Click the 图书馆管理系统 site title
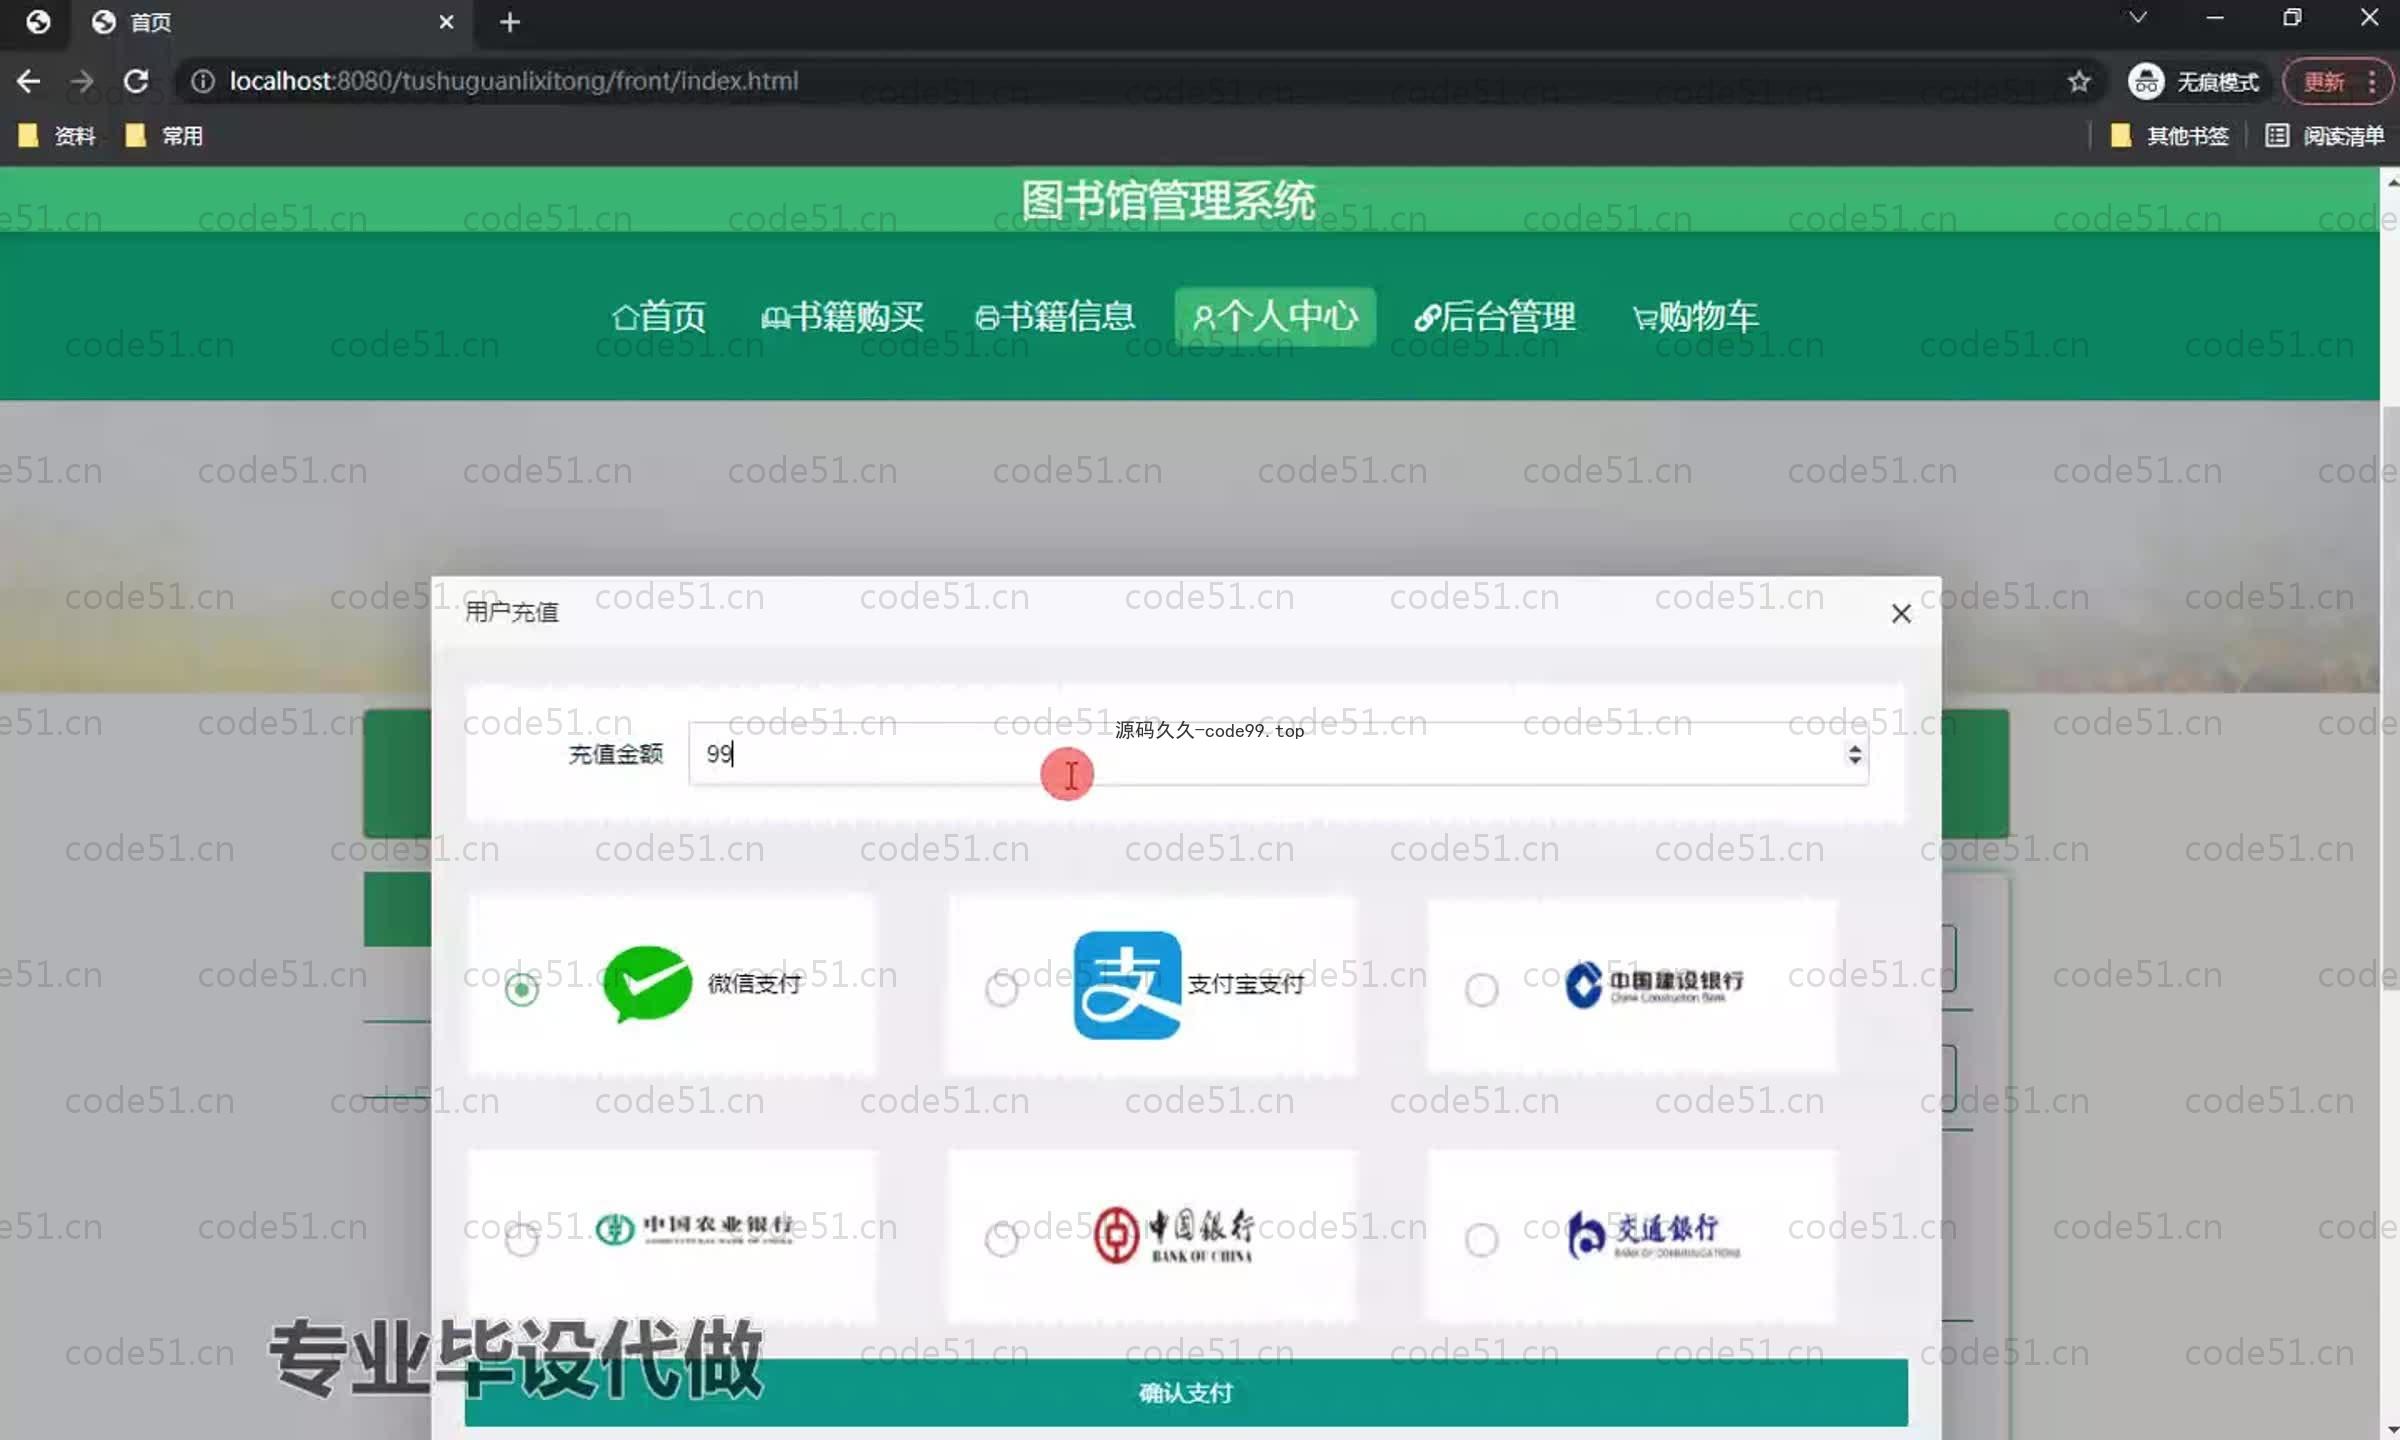Viewport: 2400px width, 1440px height. coord(1168,200)
